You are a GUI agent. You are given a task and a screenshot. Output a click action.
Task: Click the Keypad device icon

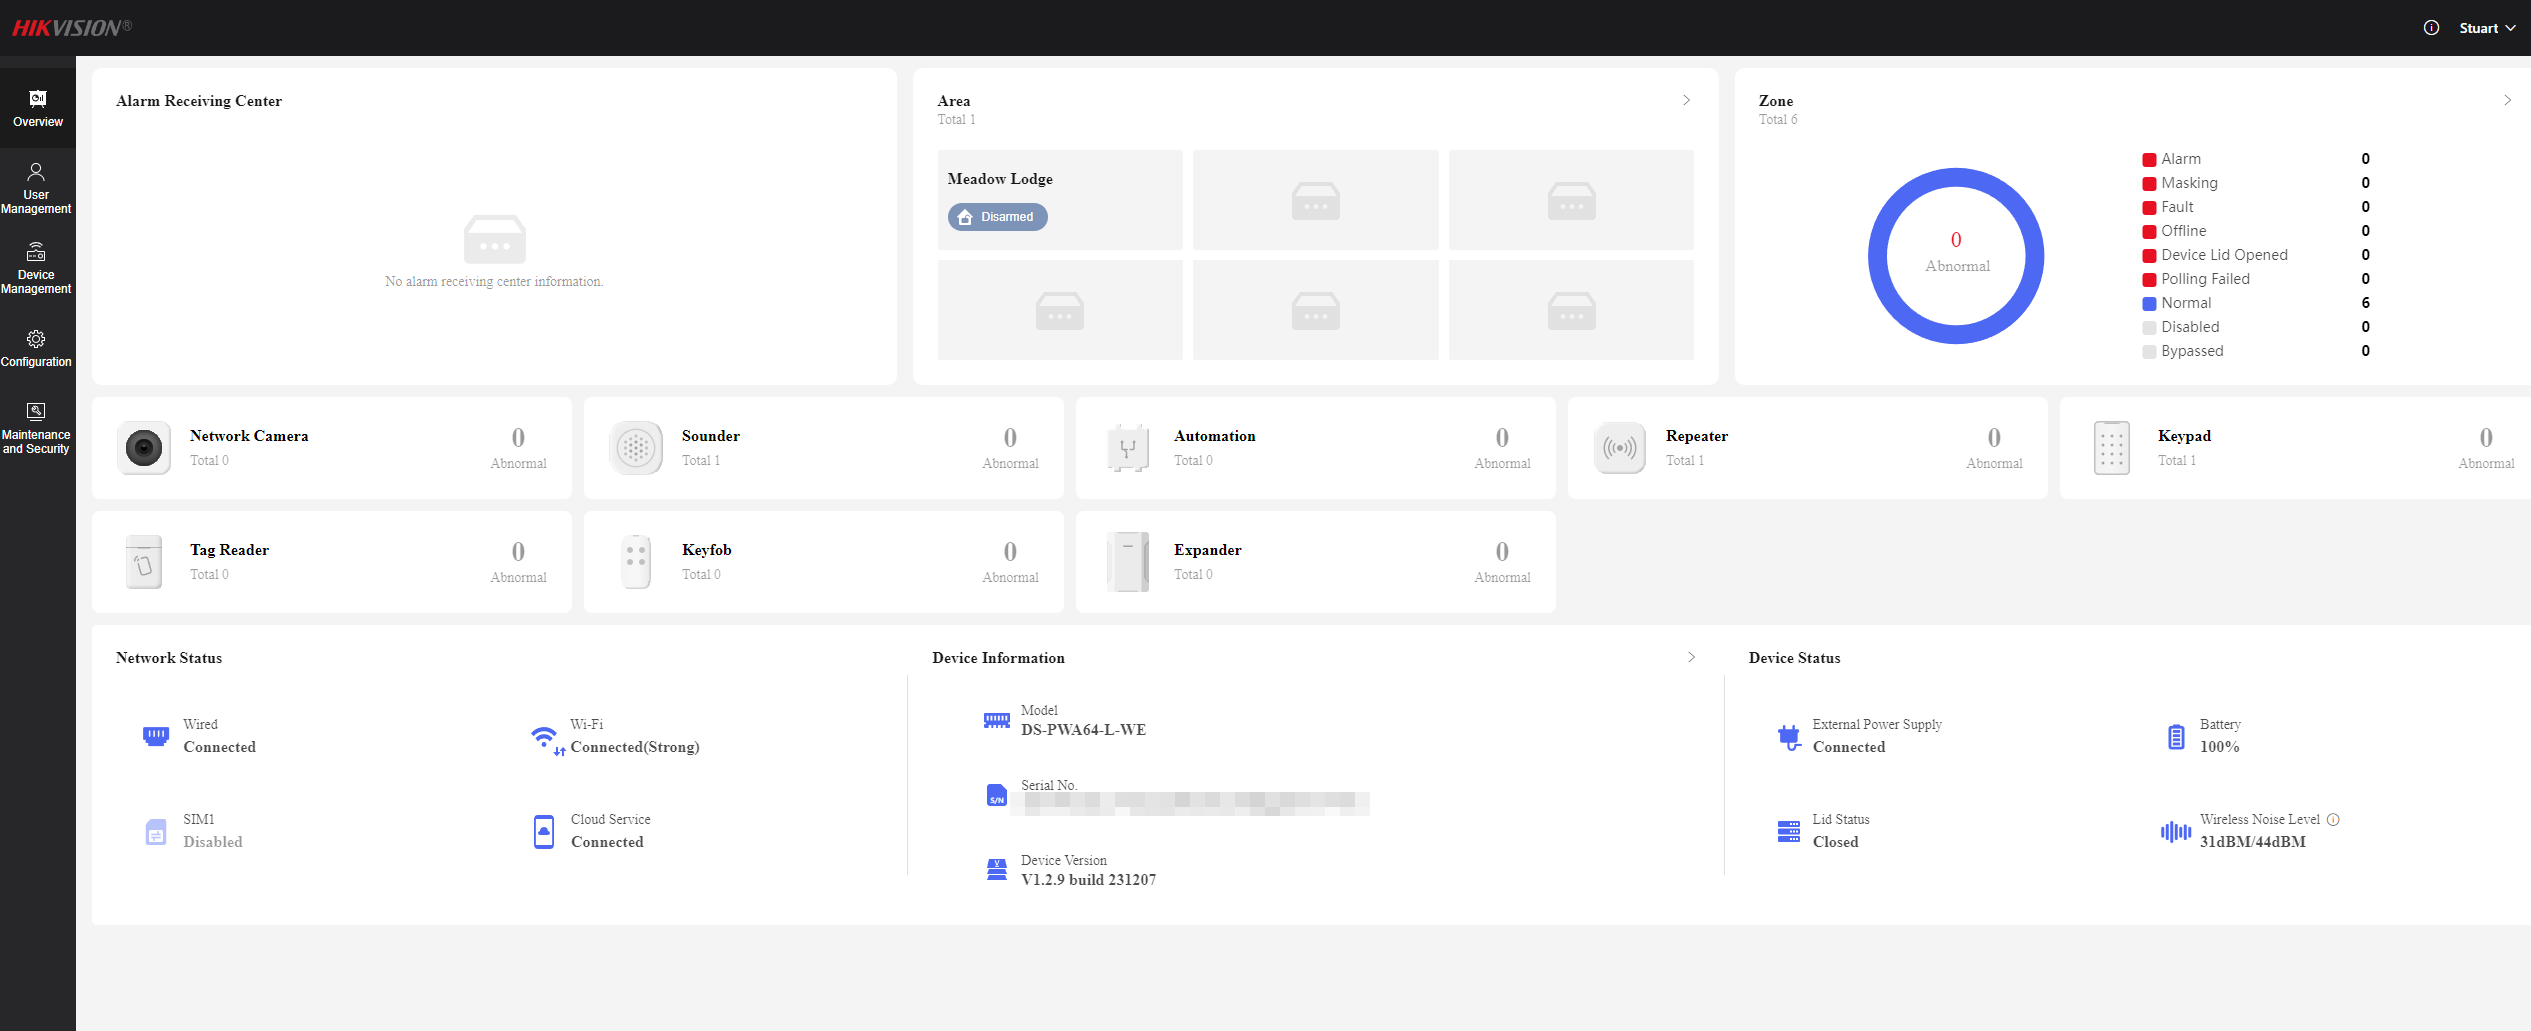pyautogui.click(x=2112, y=448)
